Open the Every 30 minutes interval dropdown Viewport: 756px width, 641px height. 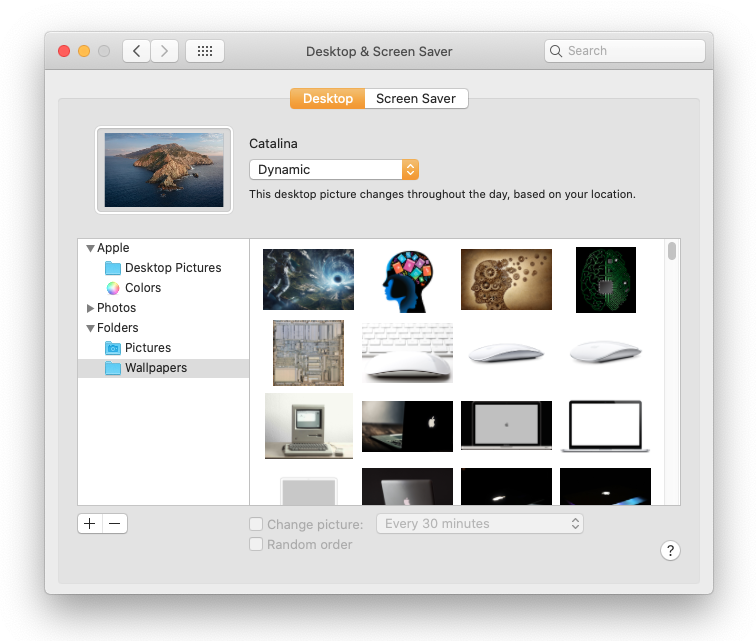coord(479,524)
